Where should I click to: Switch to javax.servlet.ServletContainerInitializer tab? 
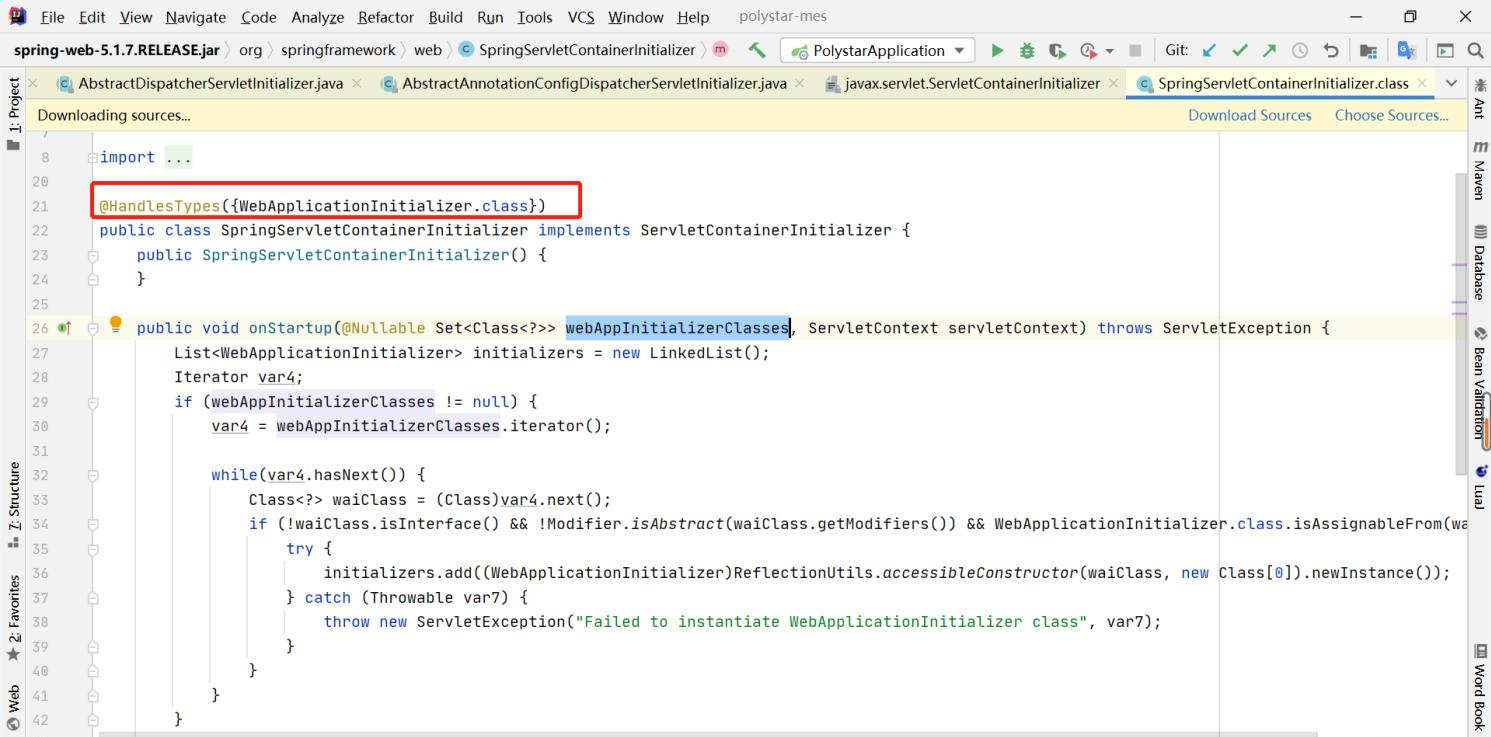pyautogui.click(x=972, y=83)
